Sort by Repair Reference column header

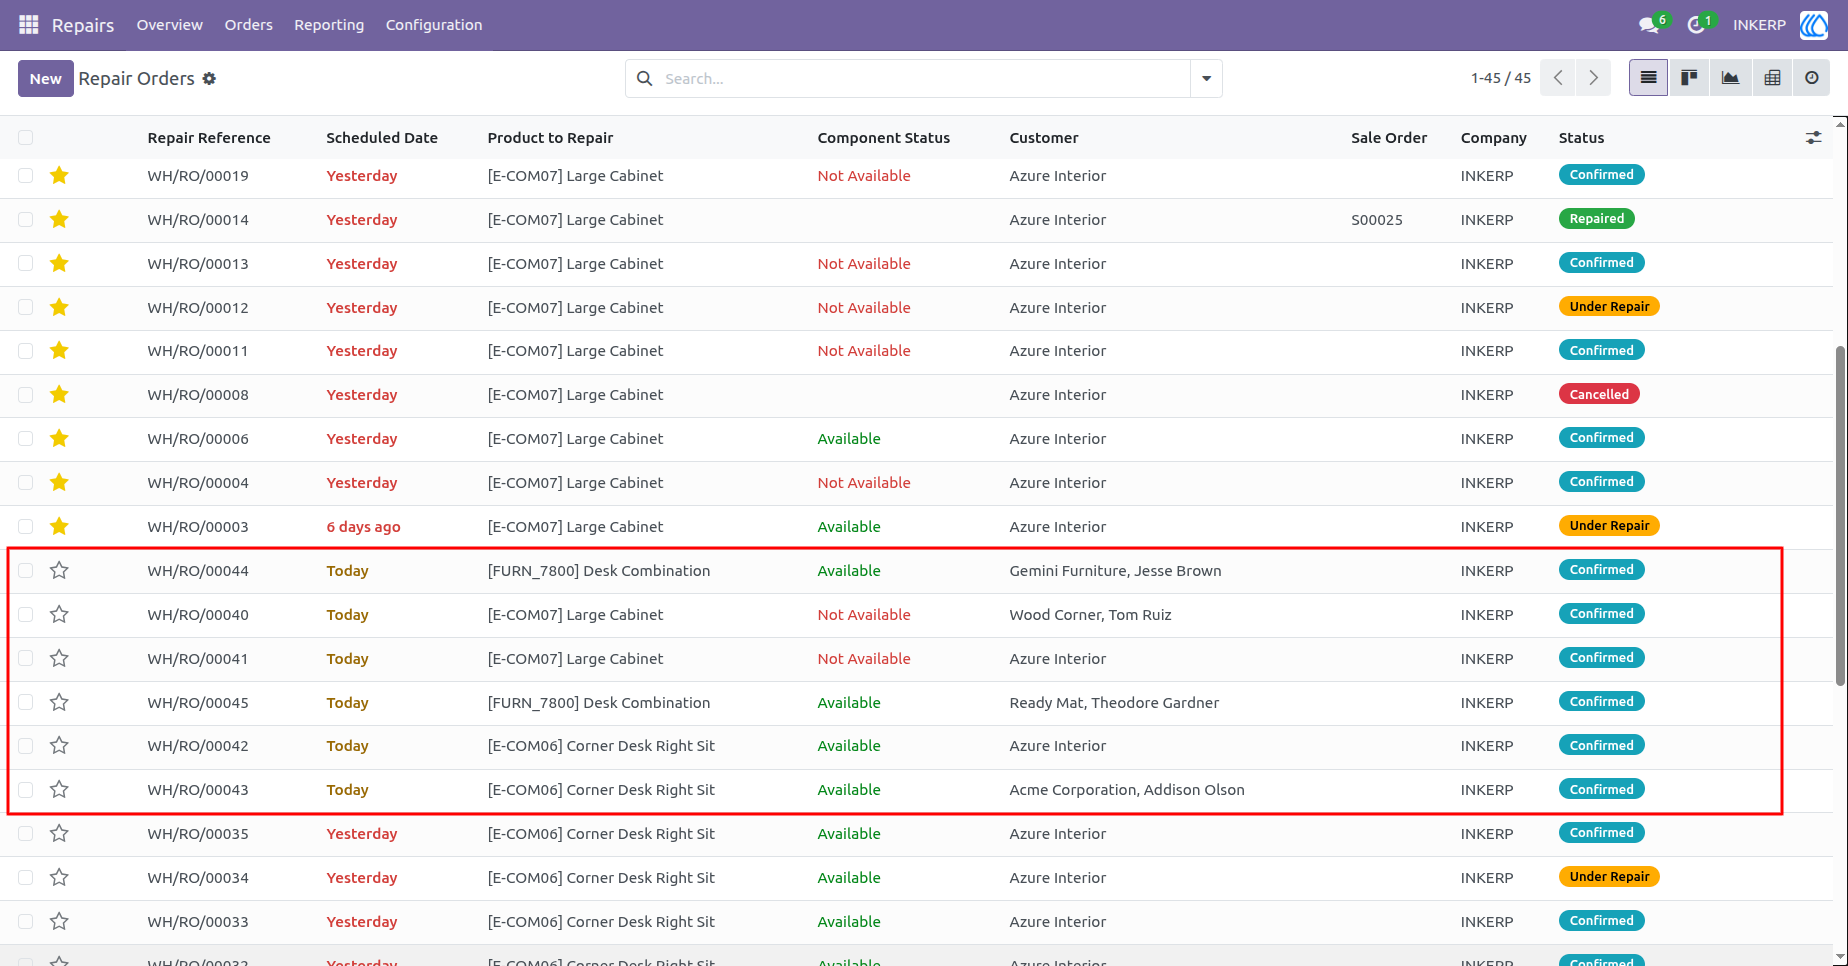(x=209, y=138)
